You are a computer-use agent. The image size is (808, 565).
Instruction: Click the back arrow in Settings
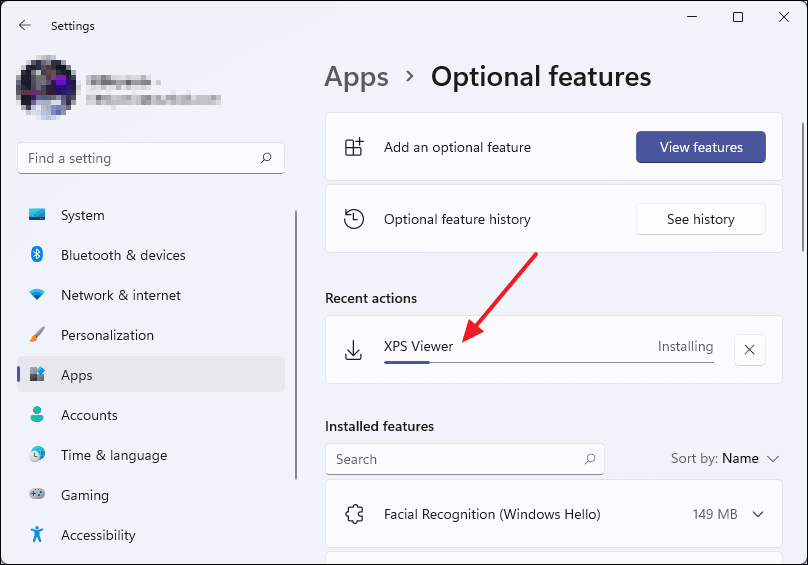tap(25, 25)
